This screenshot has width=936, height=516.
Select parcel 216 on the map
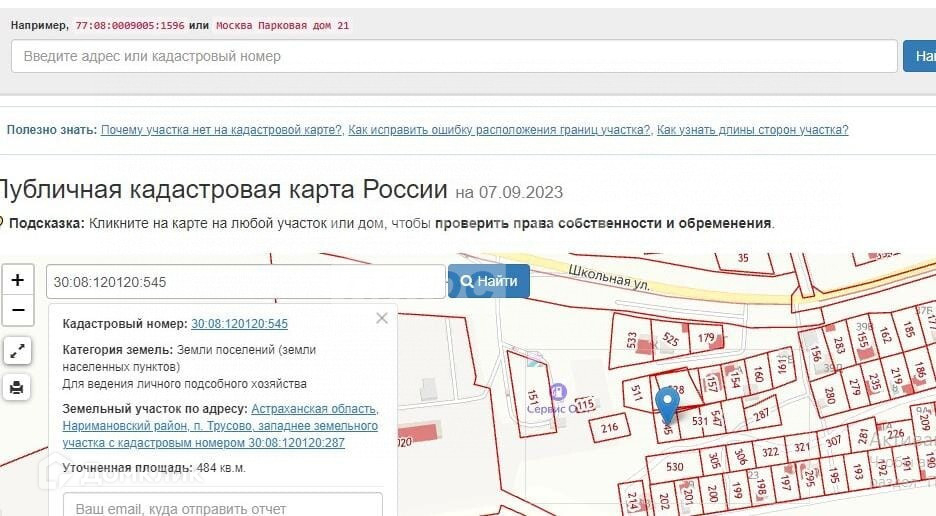pos(609,428)
